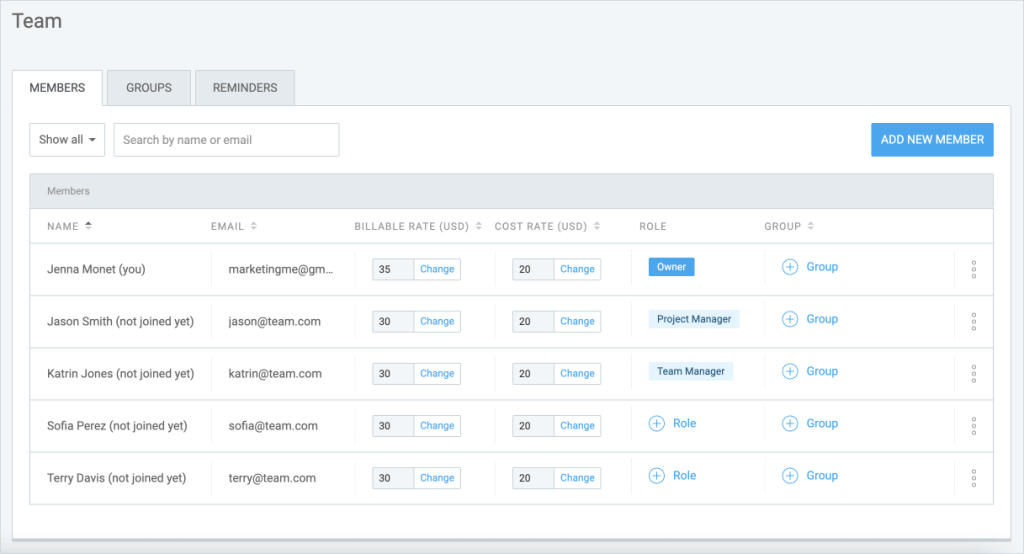Change billable rate for Katrin Jones
Screen dimensions: 1024x554
437,374
